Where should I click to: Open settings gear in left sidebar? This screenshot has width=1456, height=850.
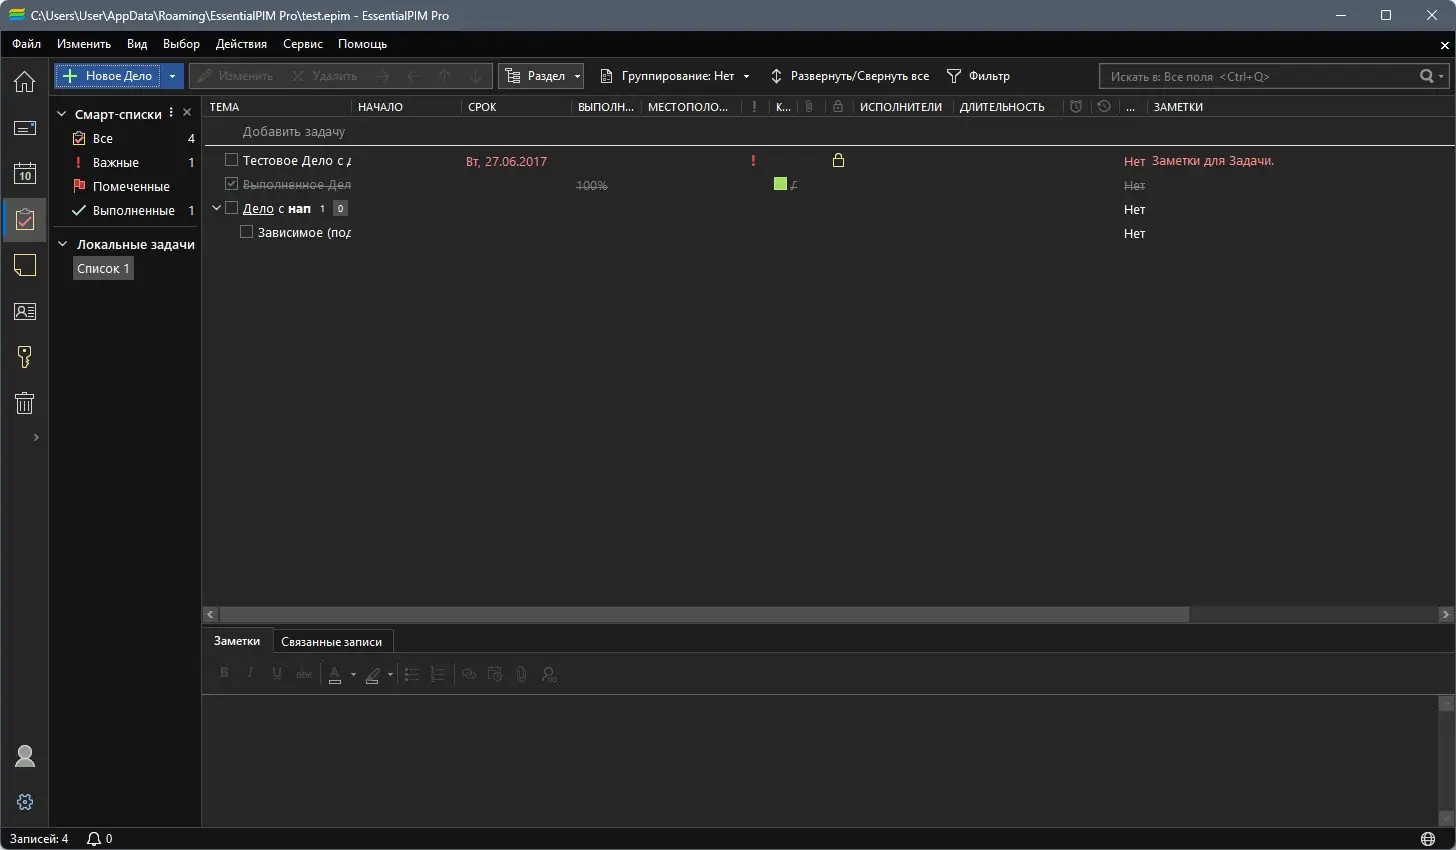click(x=24, y=802)
